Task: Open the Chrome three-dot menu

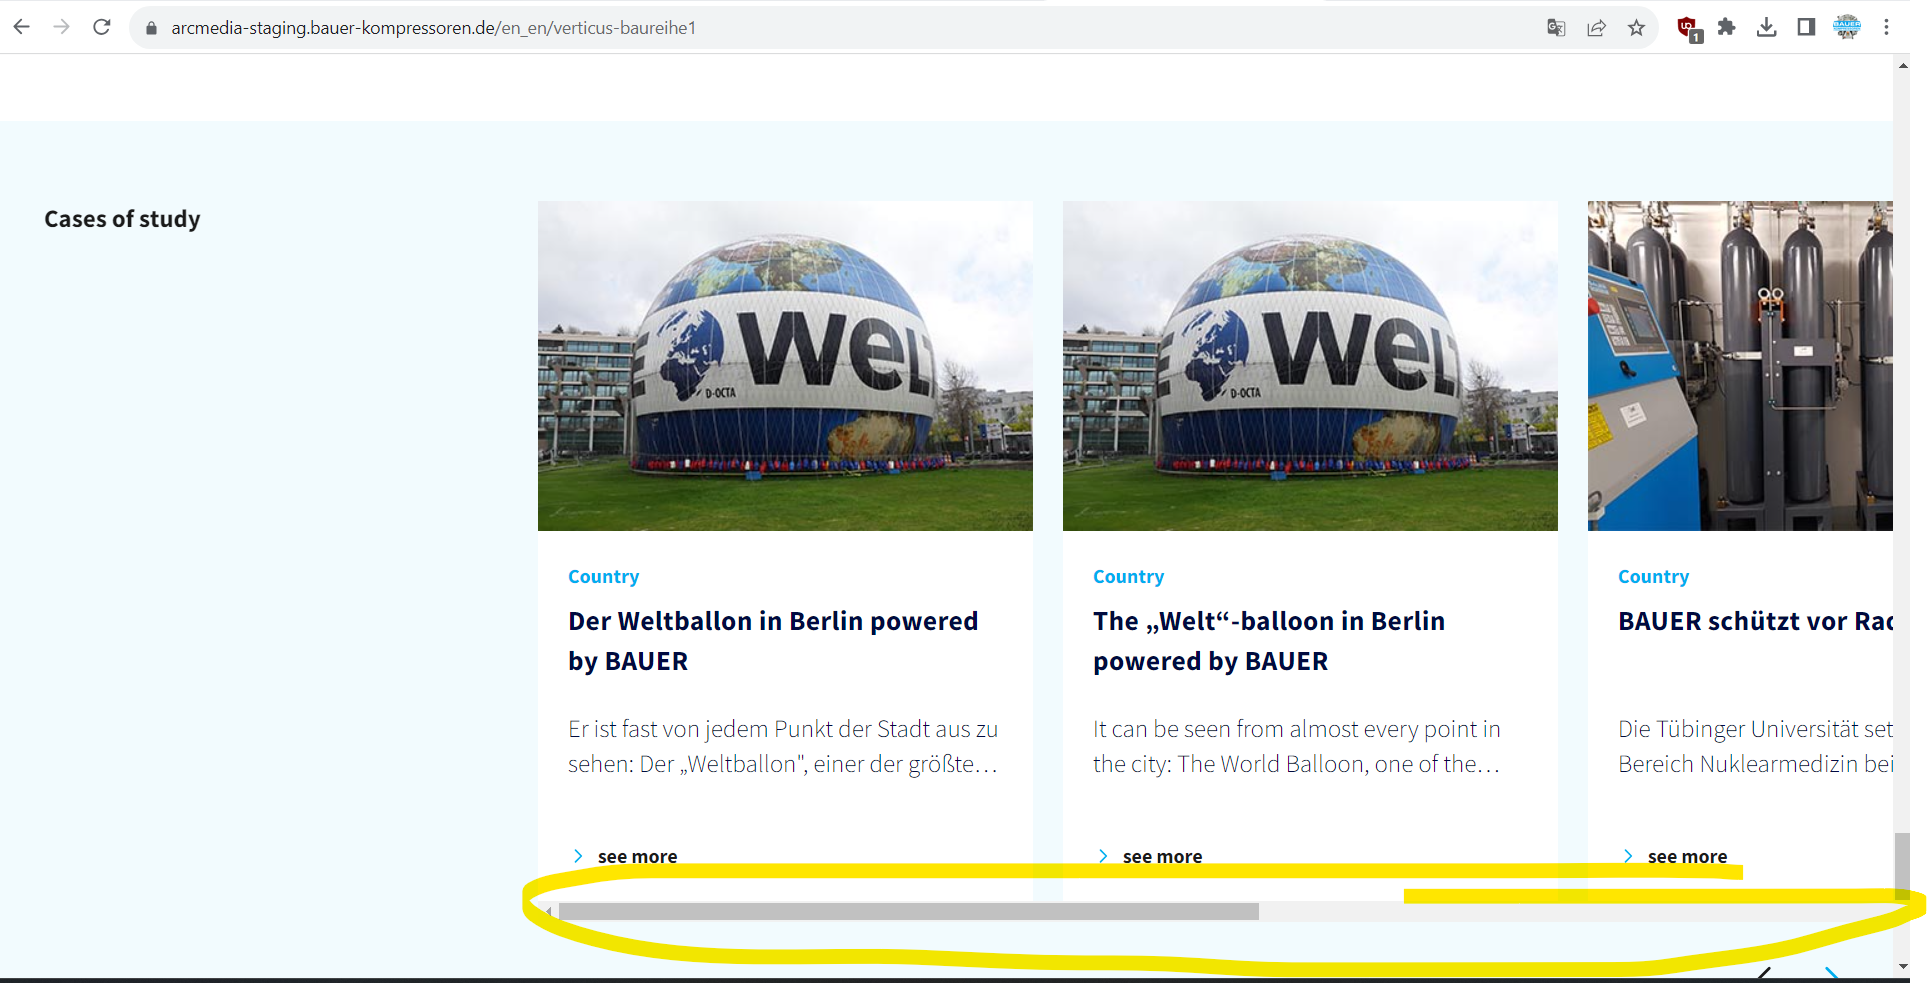Action: pyautogui.click(x=1886, y=27)
